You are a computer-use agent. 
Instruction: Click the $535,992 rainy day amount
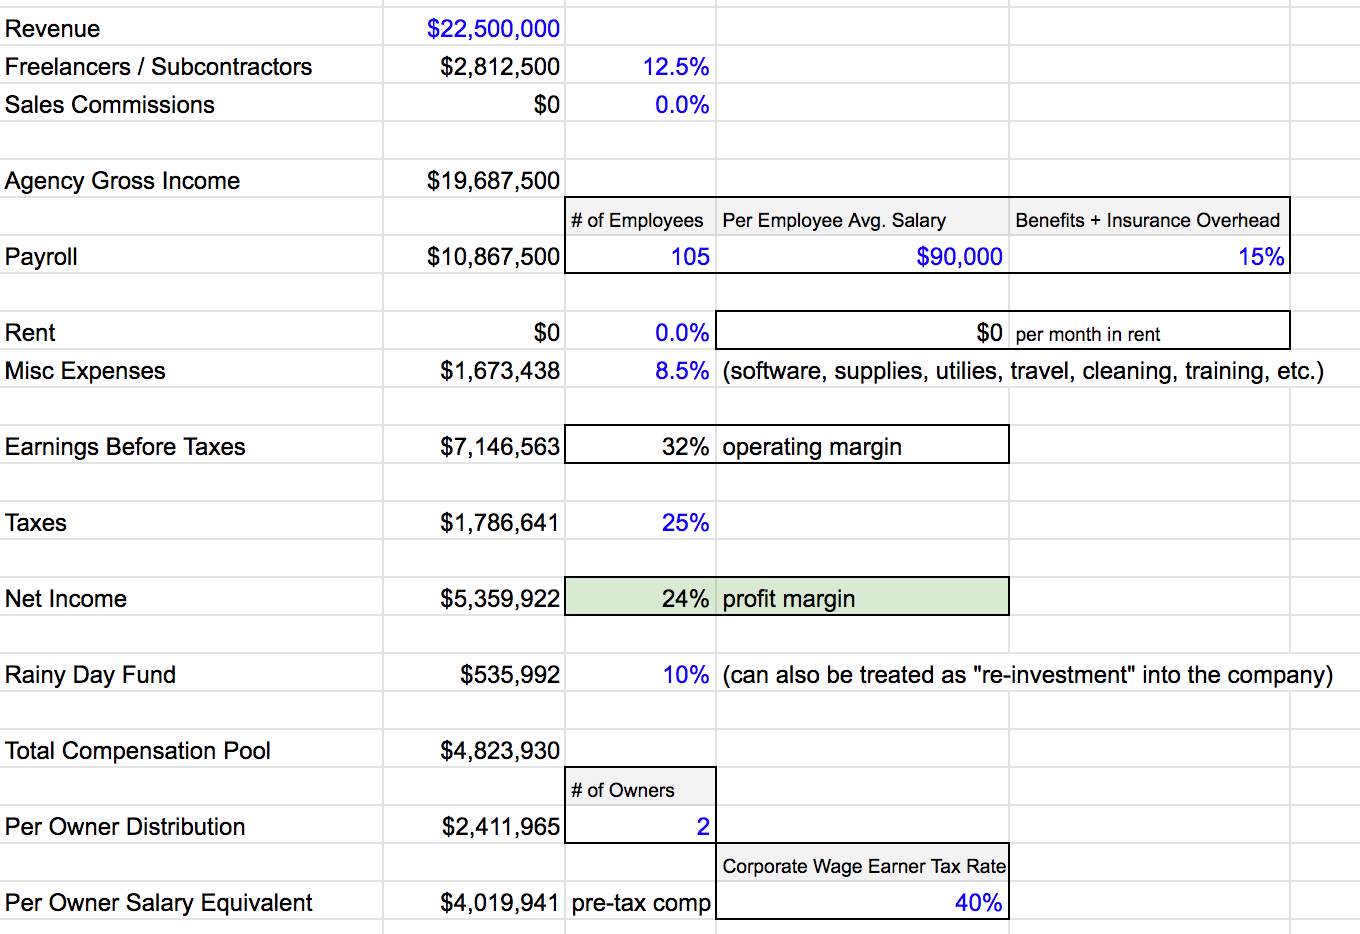(x=510, y=675)
